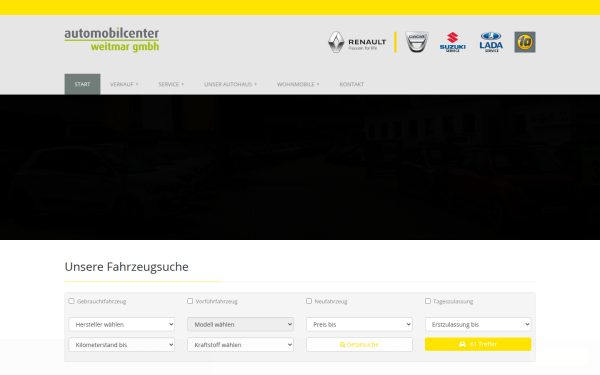Open the WOHNMOBILE menu

click(298, 84)
